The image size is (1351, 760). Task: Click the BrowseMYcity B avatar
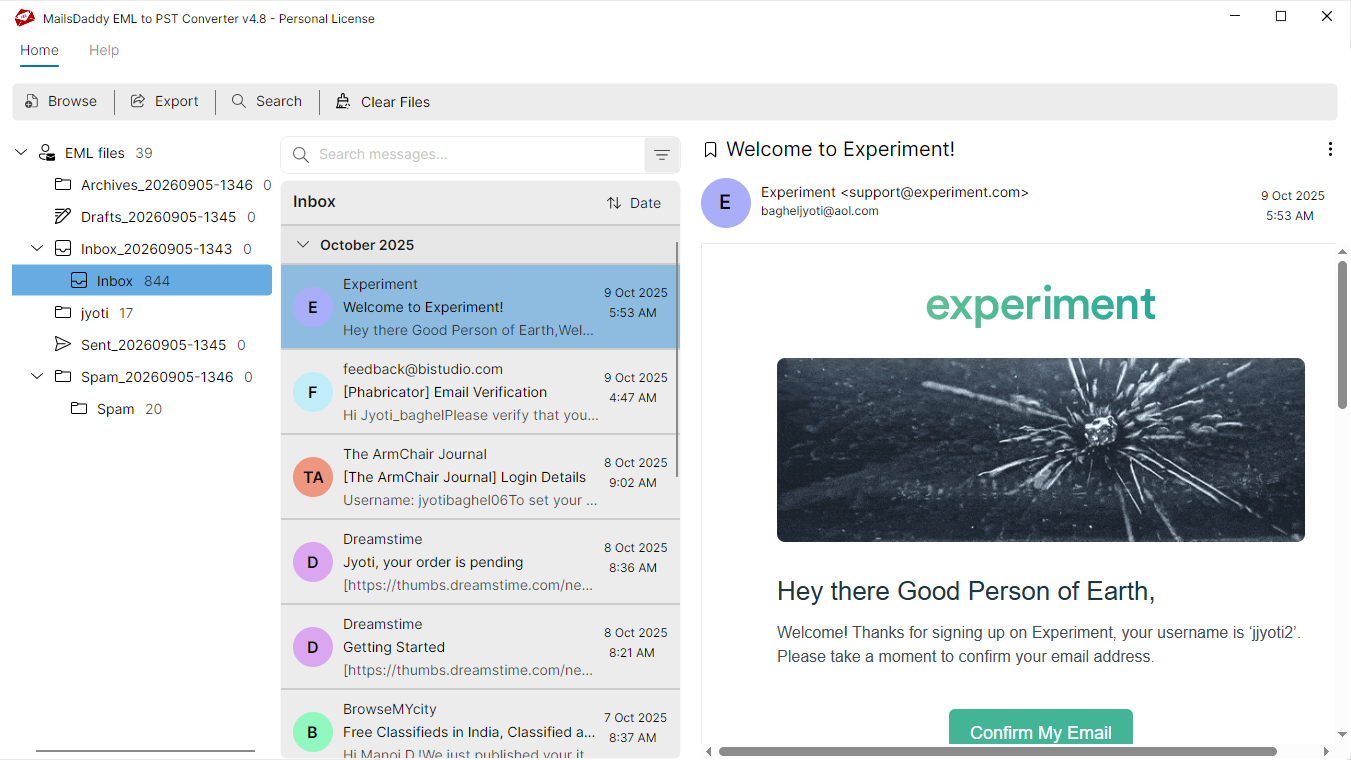(313, 732)
